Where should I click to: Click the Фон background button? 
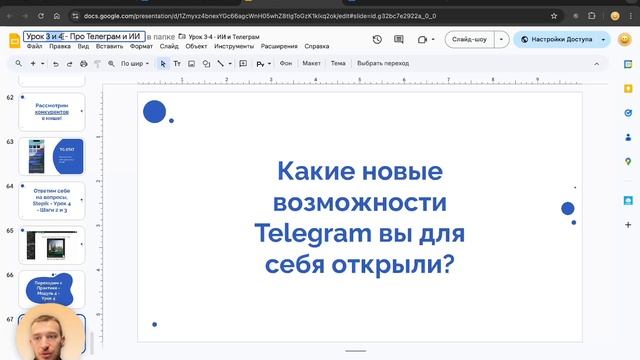(x=286, y=64)
